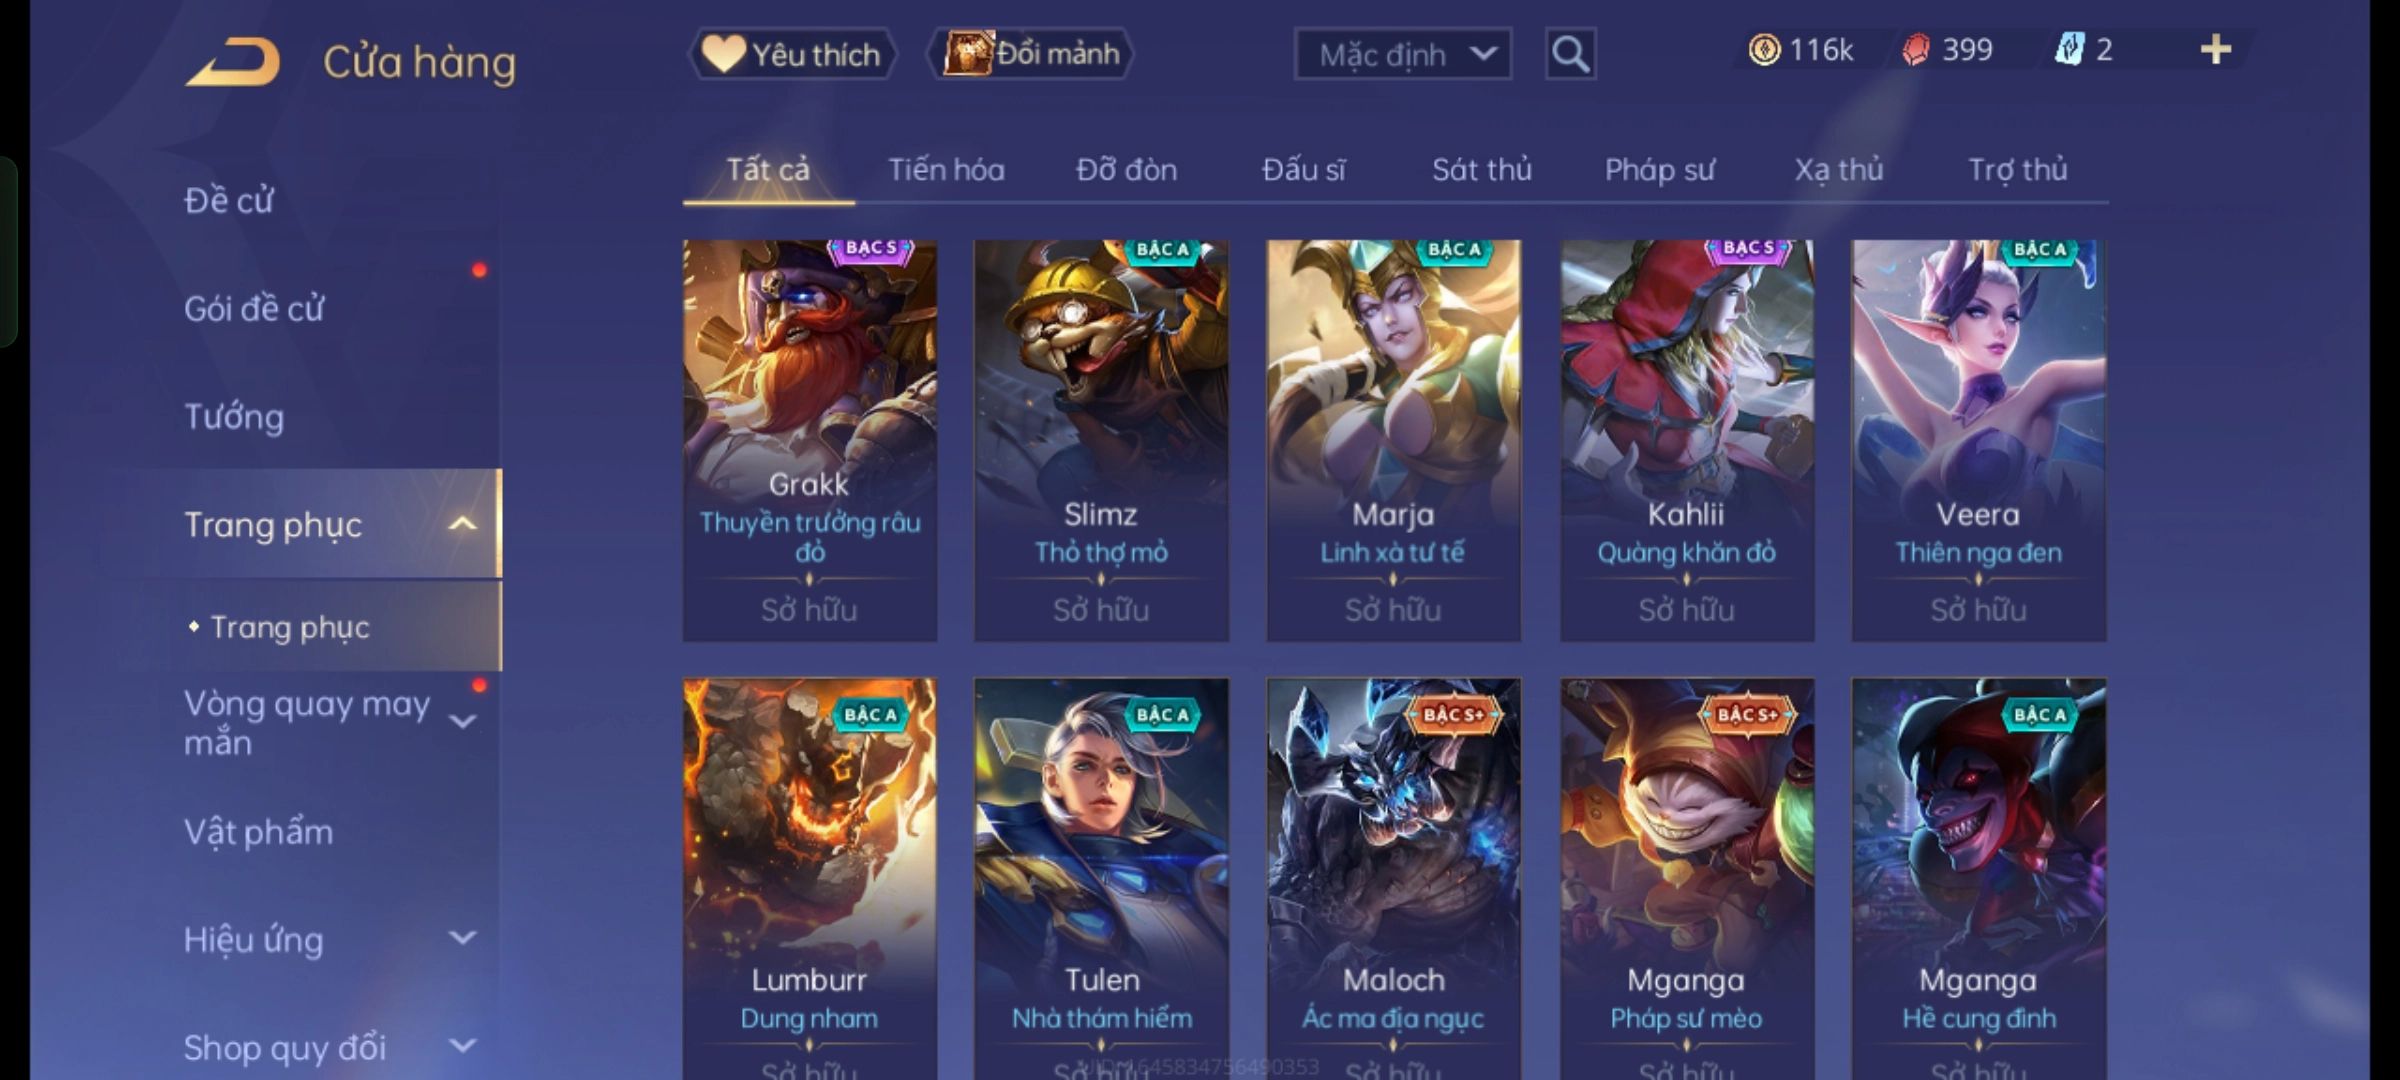Expand the Vòng quay may mắn section
The width and height of the screenshot is (2400, 1080).
[462, 722]
